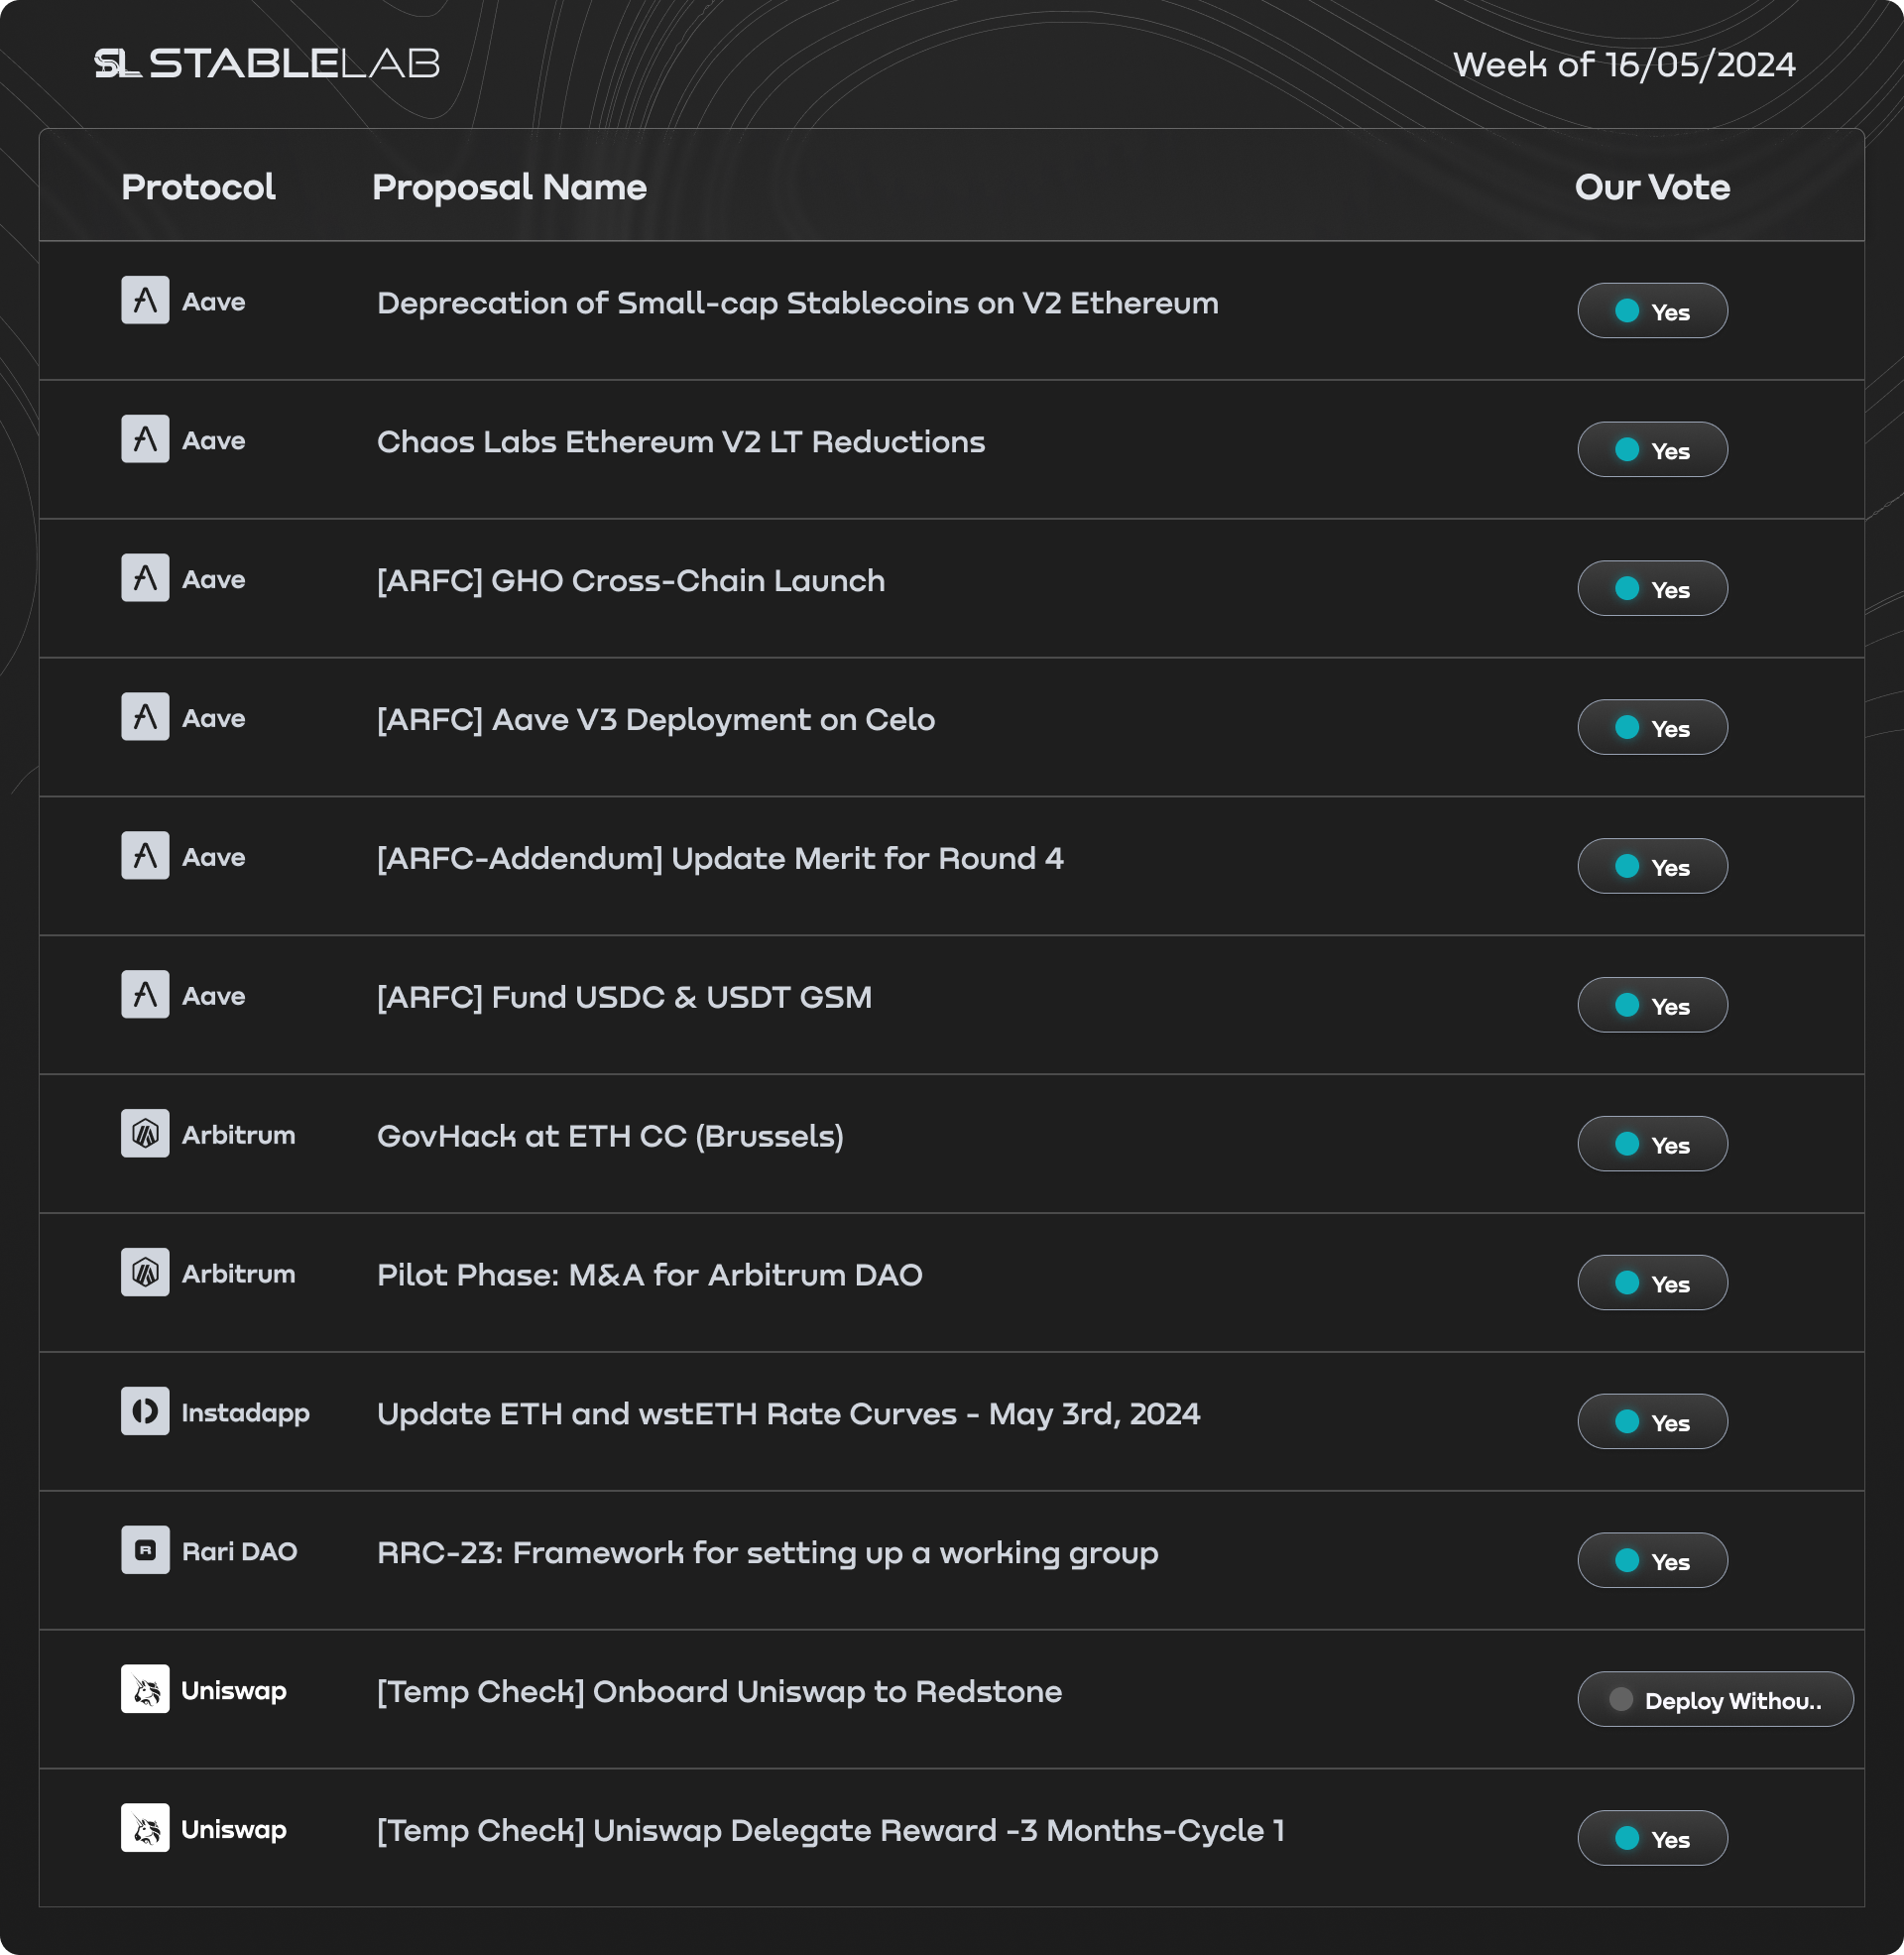Open 'Deprecation of Small-cap Stablecoins on V2 Ethereum'
1904x1955 pixels.
point(797,303)
